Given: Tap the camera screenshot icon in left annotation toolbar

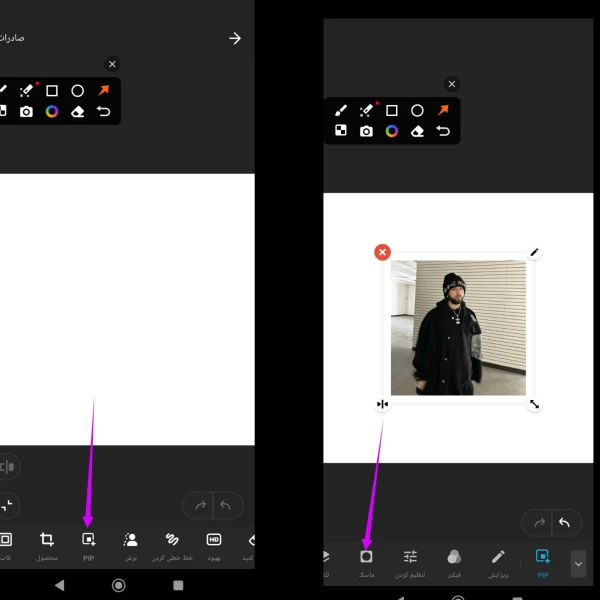Looking at the screenshot, I should click(26, 111).
